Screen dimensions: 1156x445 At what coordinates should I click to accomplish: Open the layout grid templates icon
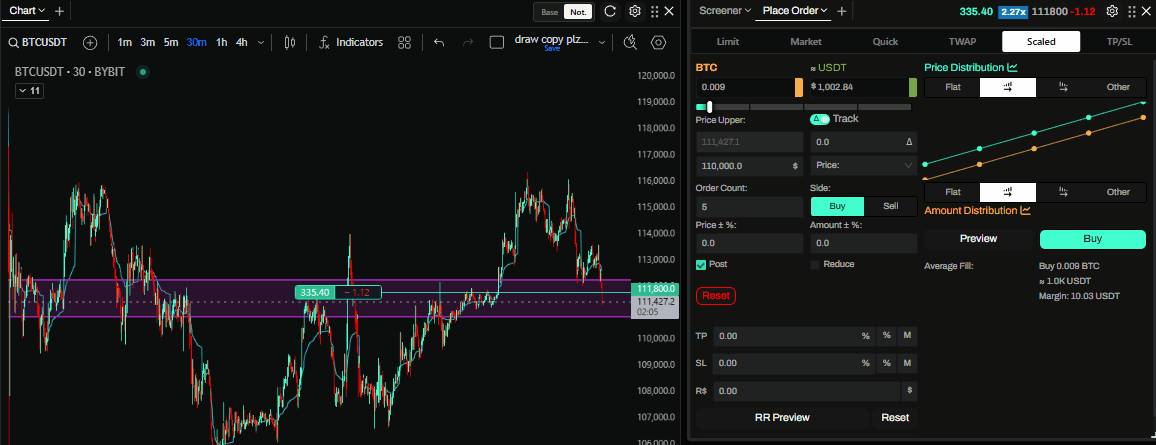click(x=404, y=42)
